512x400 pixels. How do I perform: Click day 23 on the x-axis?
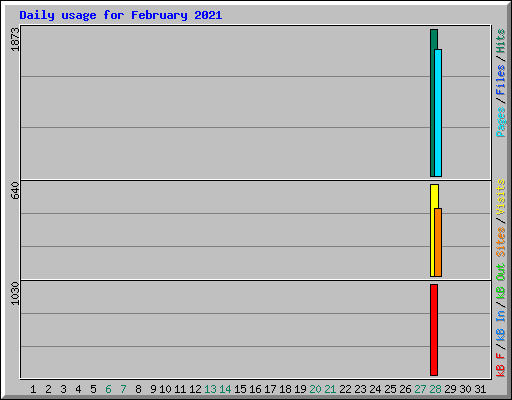pyautogui.click(x=360, y=389)
